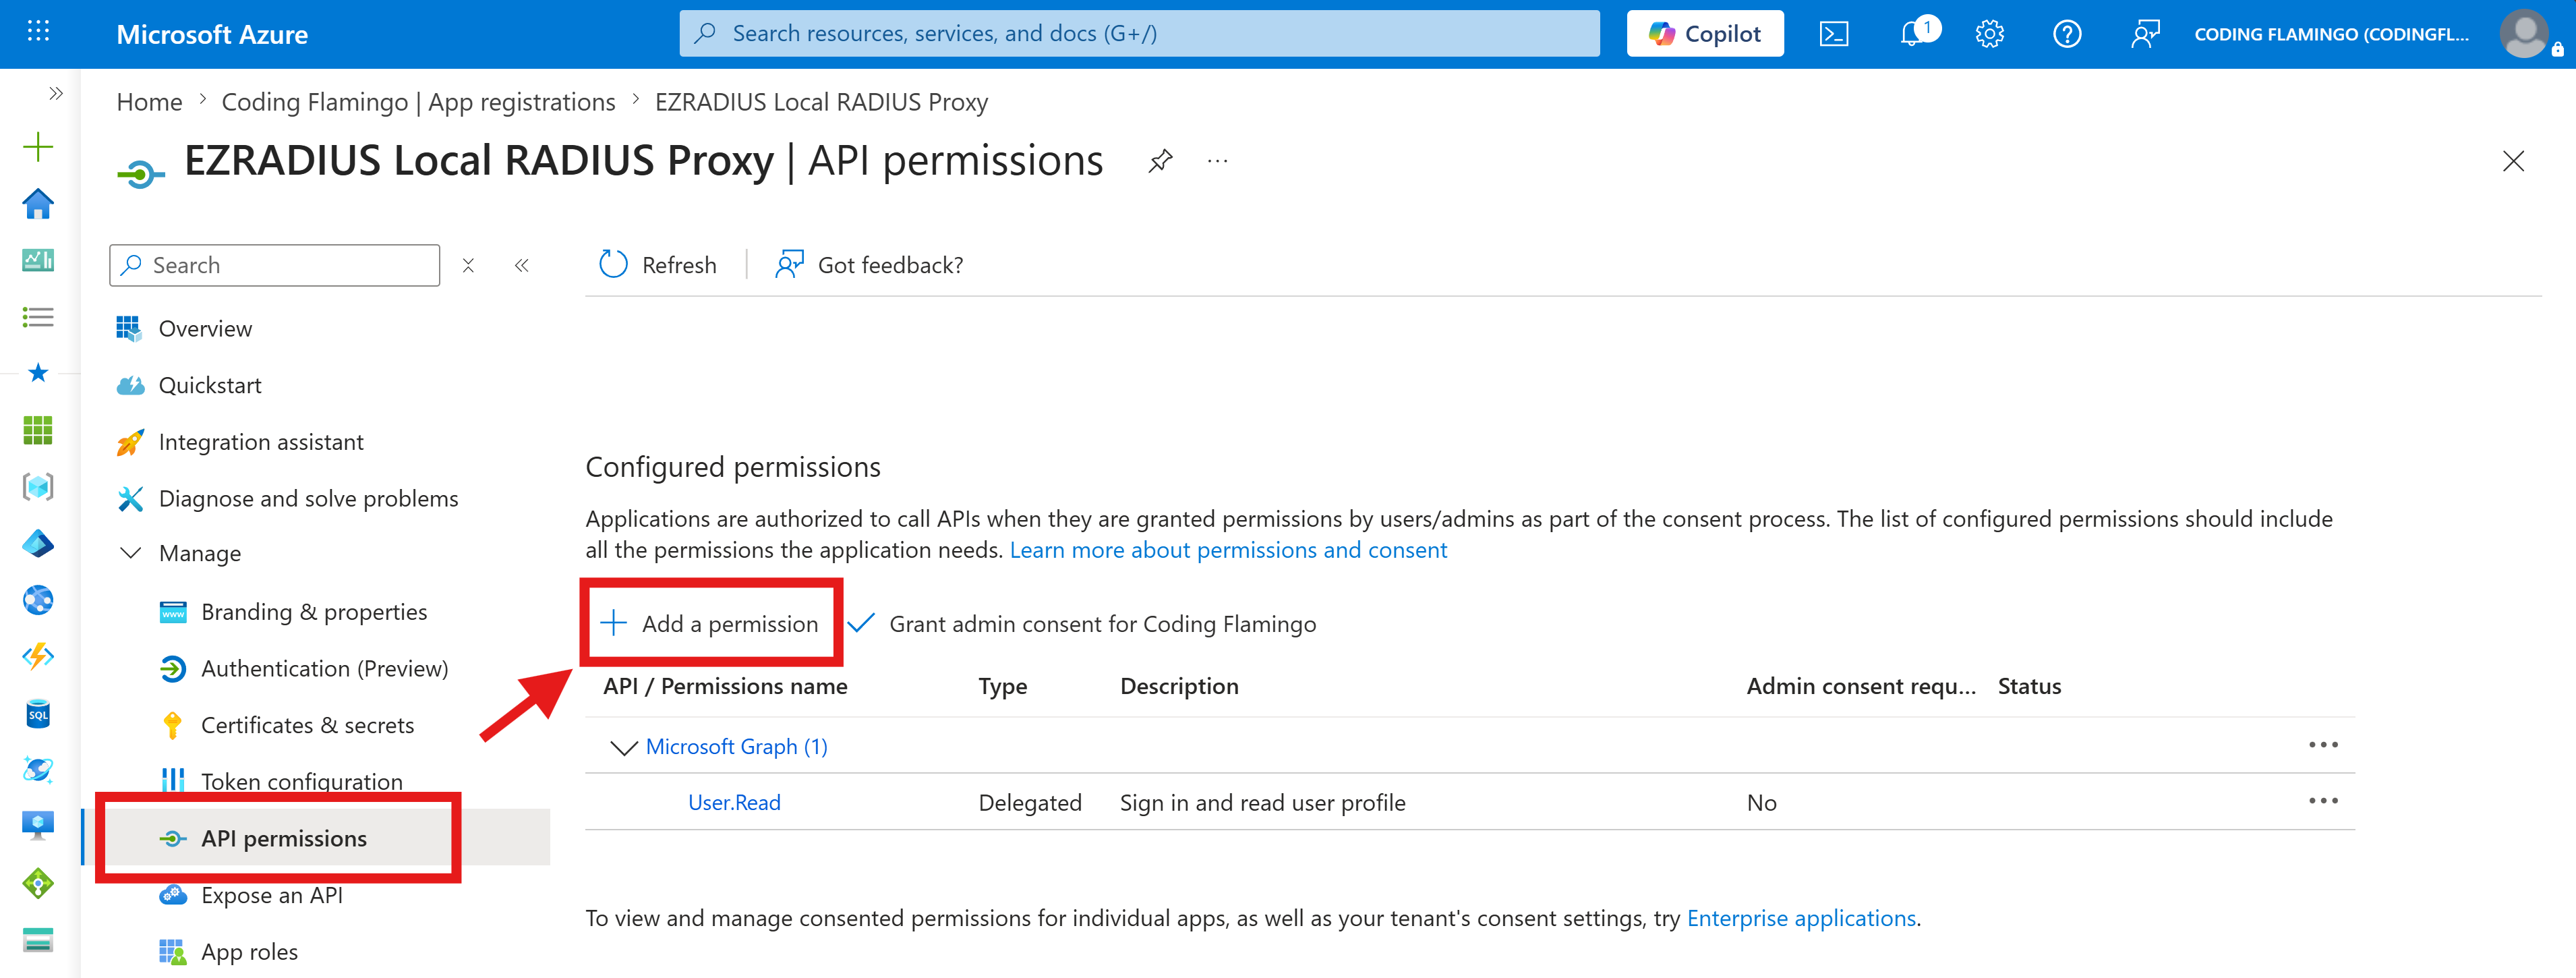
Task: Close the API permissions blade
Action: click(x=2512, y=161)
